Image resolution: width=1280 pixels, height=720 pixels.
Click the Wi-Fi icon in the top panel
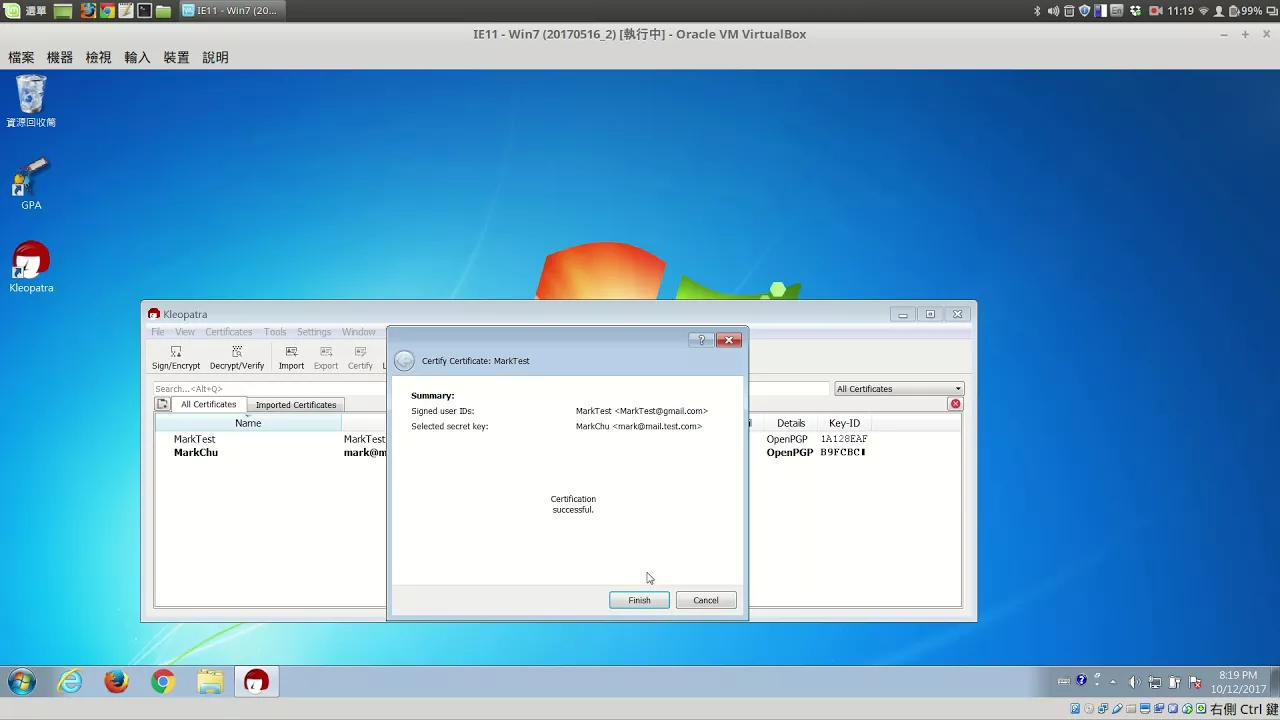[1204, 11]
